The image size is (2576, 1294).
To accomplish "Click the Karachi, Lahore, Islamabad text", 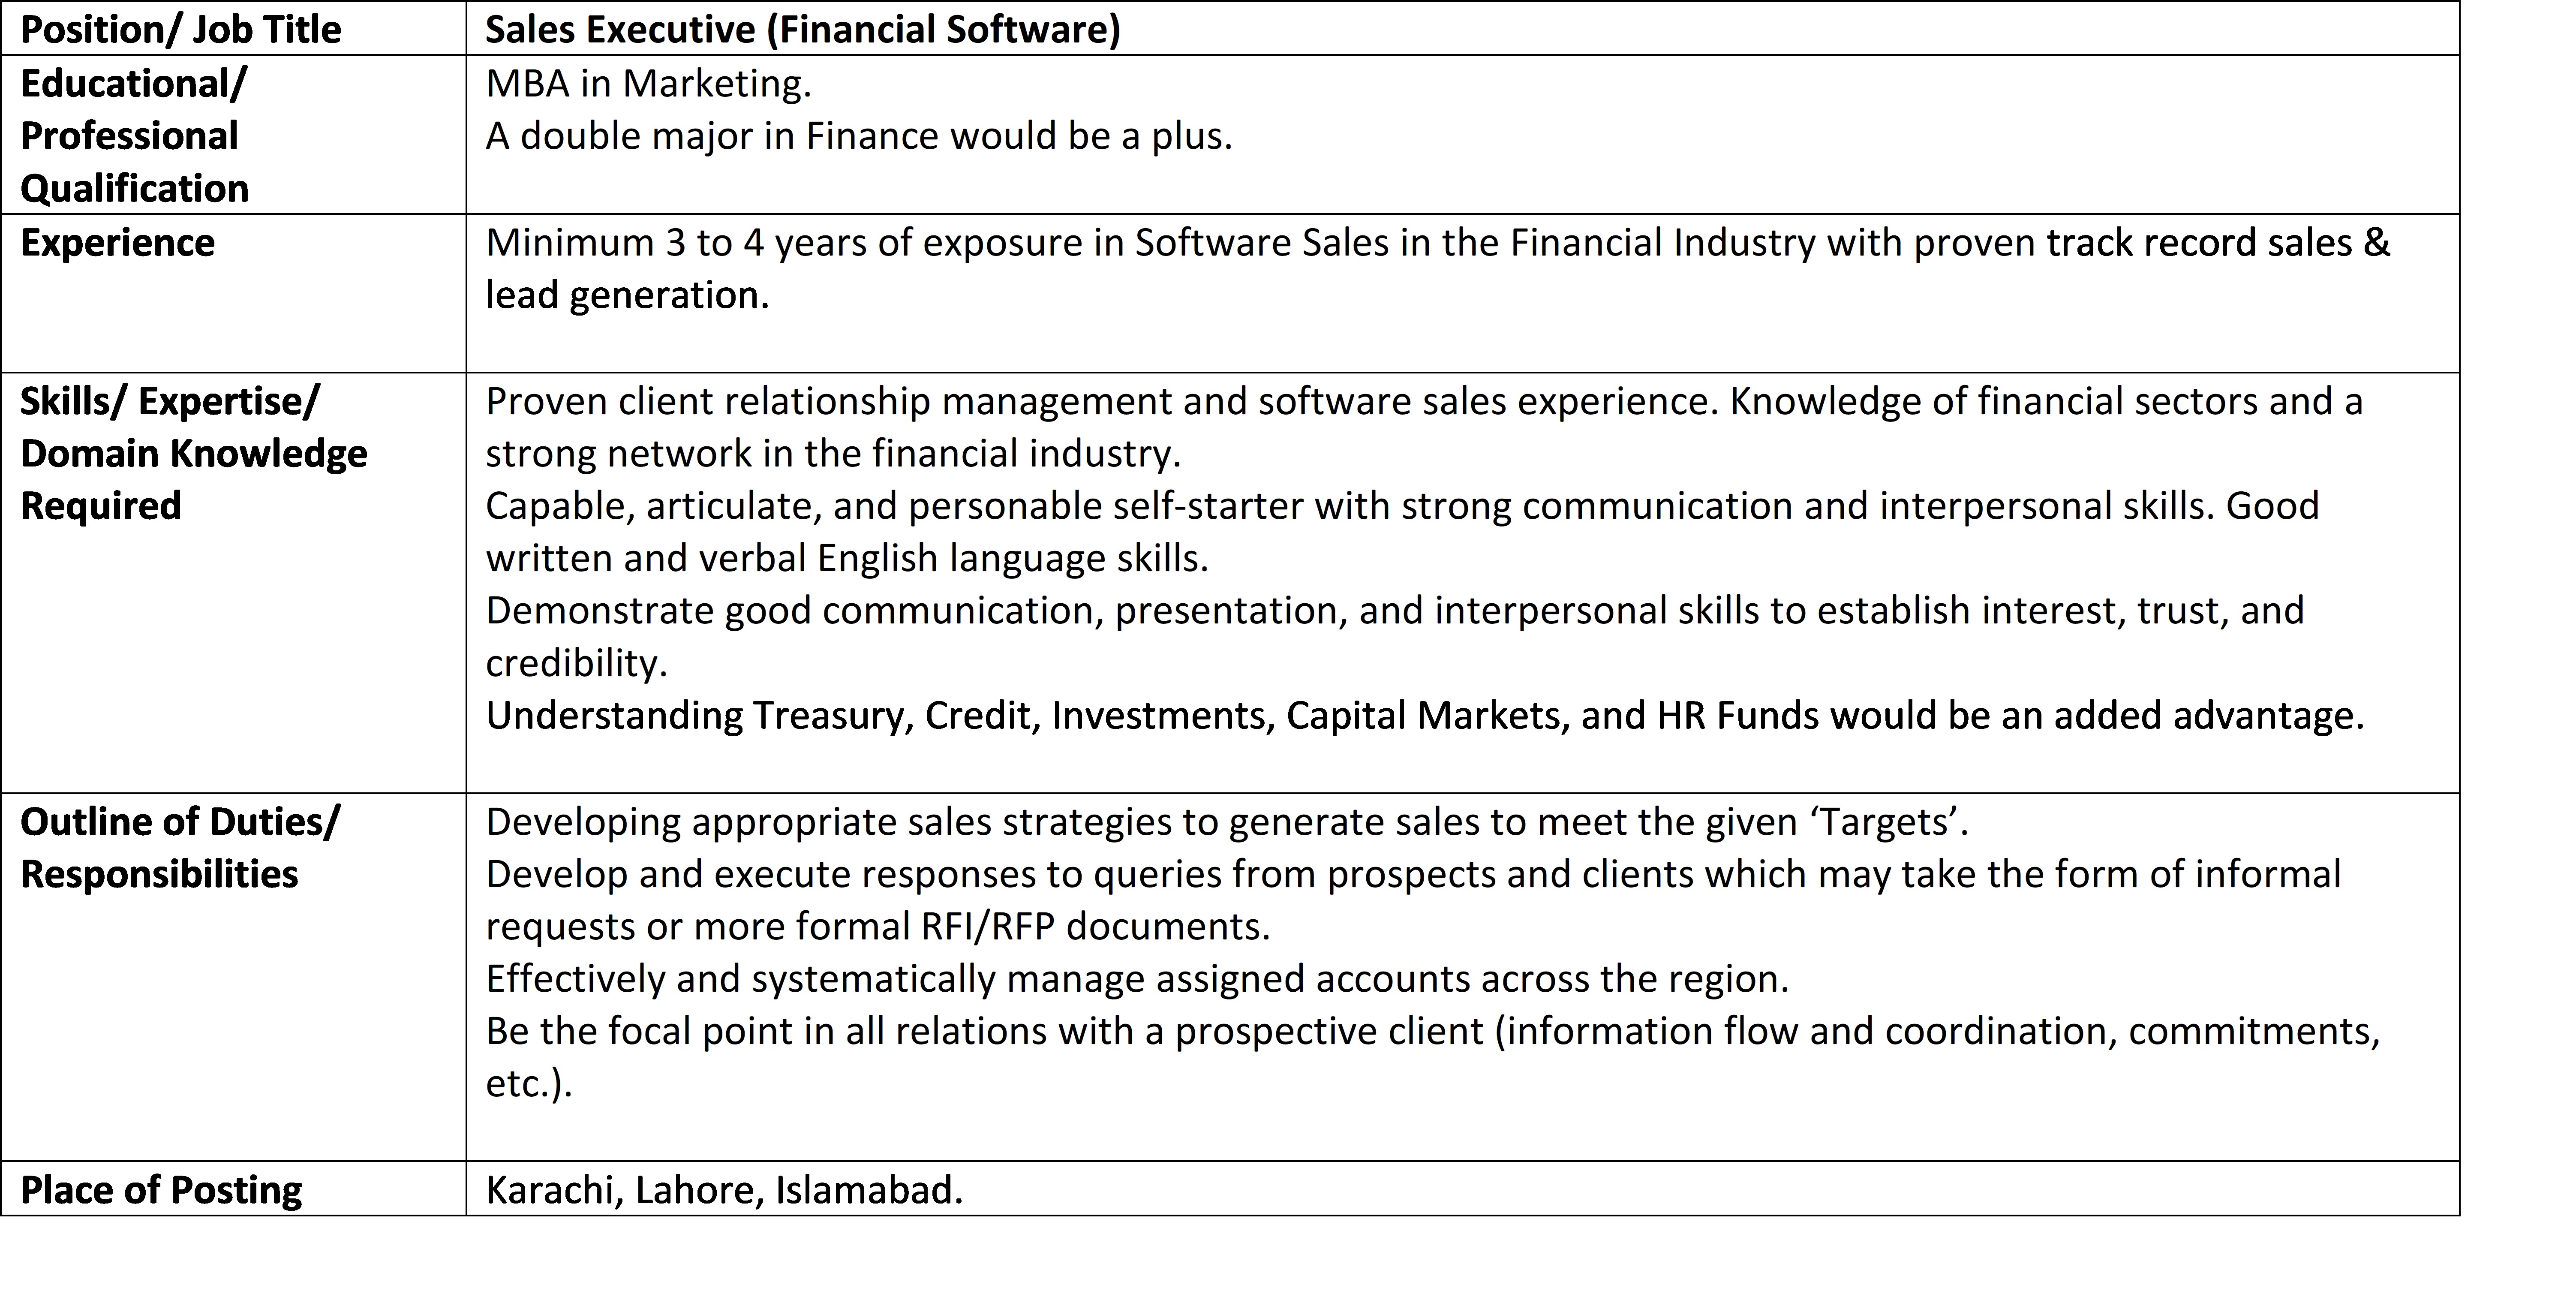I will coord(724,1190).
